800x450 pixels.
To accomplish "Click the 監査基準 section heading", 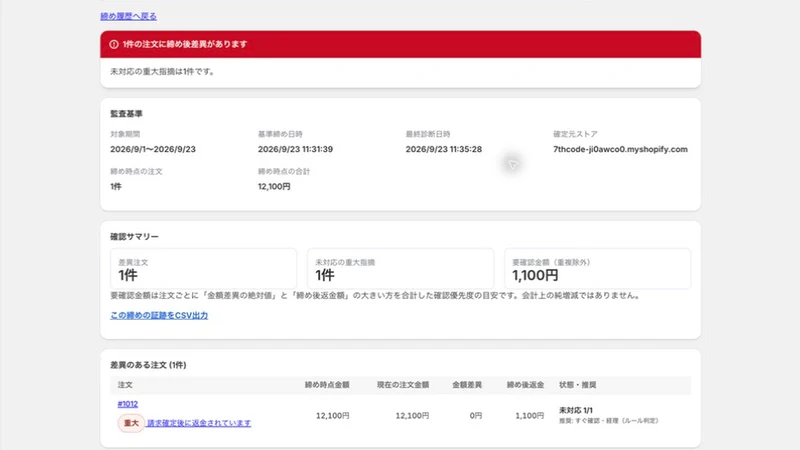I will coord(127,114).
